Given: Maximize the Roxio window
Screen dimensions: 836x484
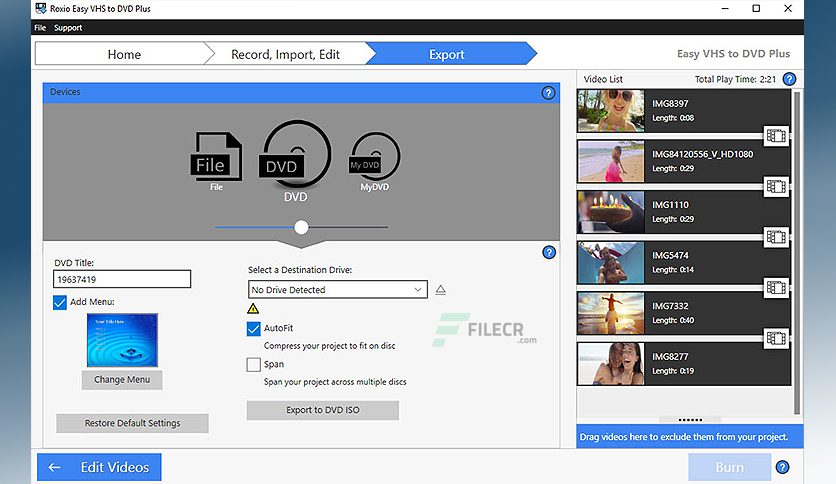Looking at the screenshot, I should (756, 9).
